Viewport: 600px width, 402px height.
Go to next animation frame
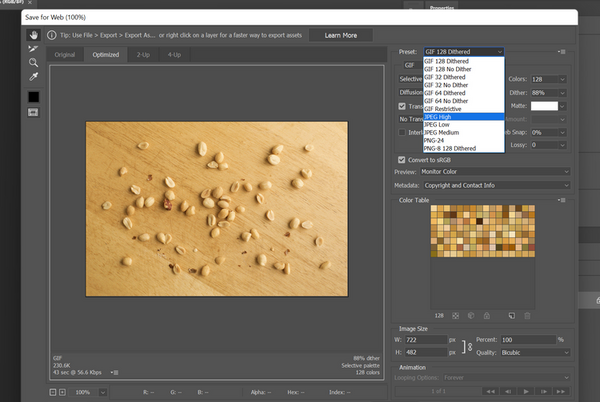coord(544,391)
